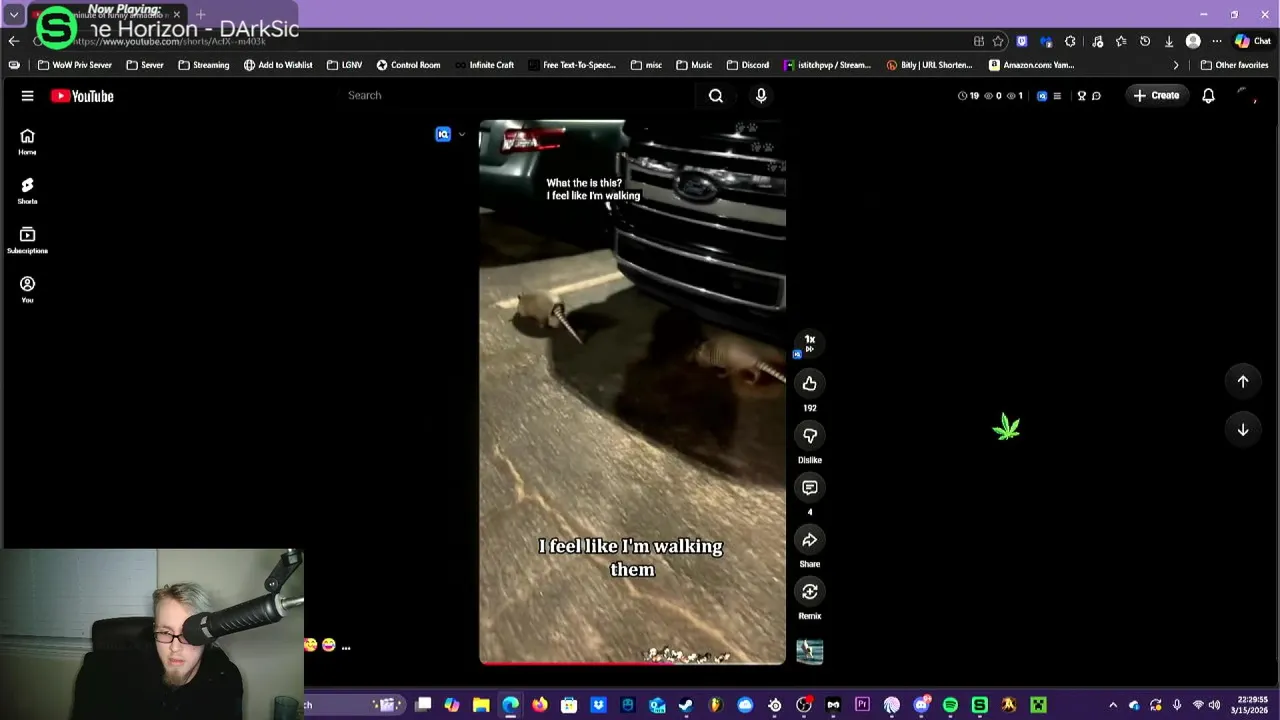Pause the playing Short video
This screenshot has width=1280, height=720.
coord(632,390)
